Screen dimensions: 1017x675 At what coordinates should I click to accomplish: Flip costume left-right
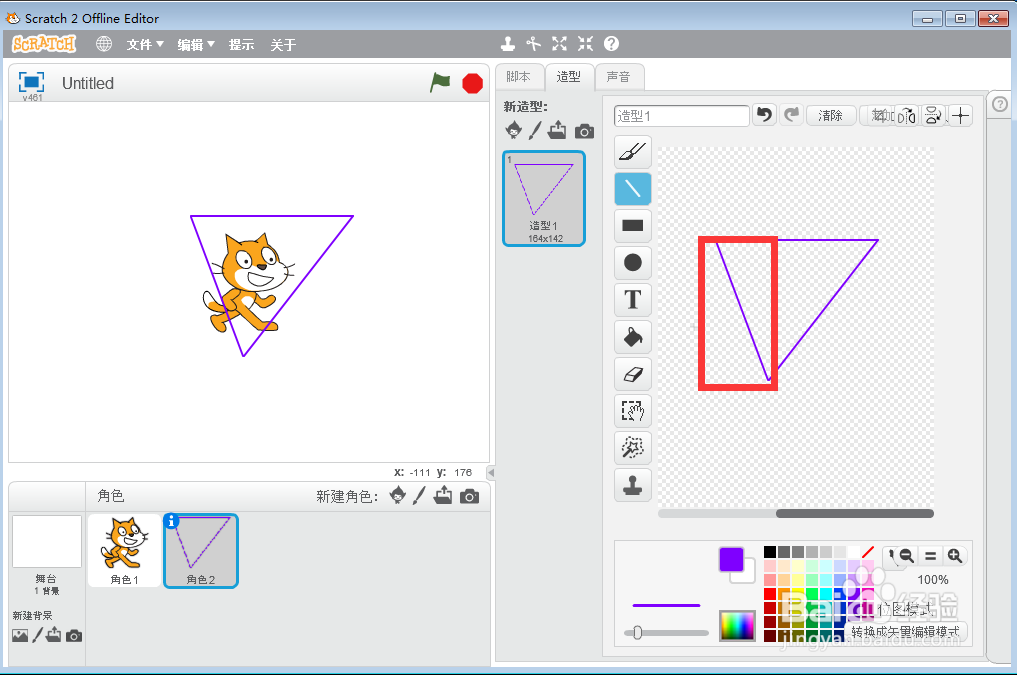(x=906, y=115)
